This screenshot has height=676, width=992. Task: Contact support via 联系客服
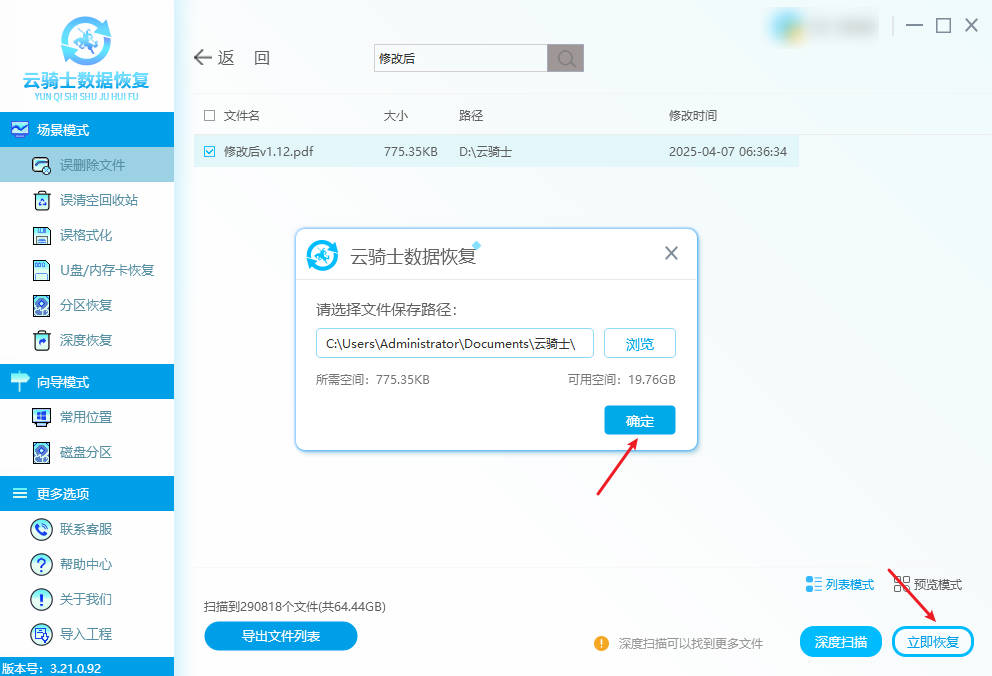tap(86, 529)
